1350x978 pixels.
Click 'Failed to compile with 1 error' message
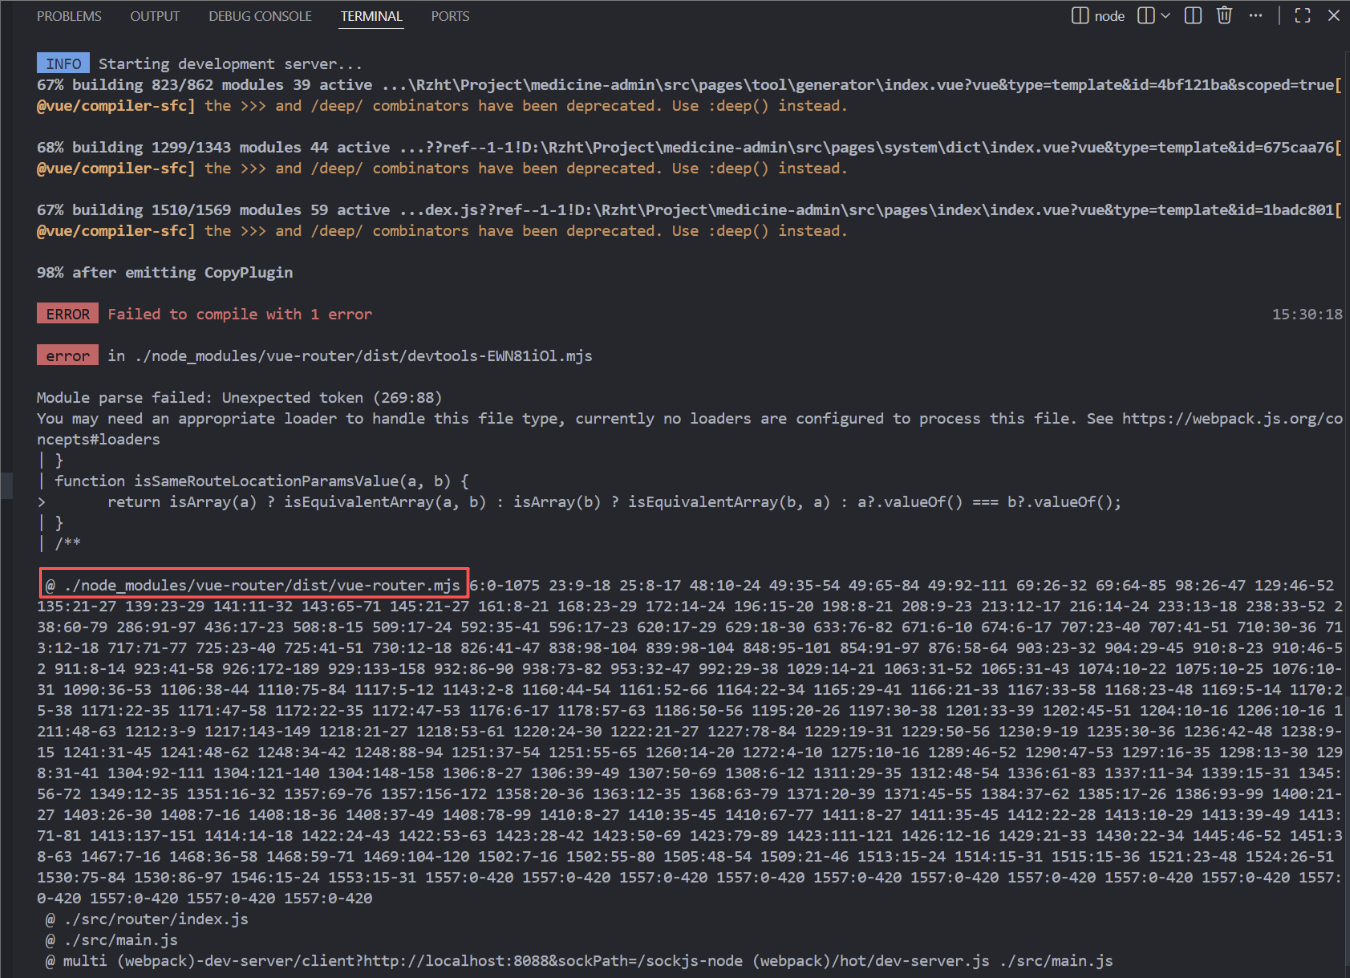point(240,314)
